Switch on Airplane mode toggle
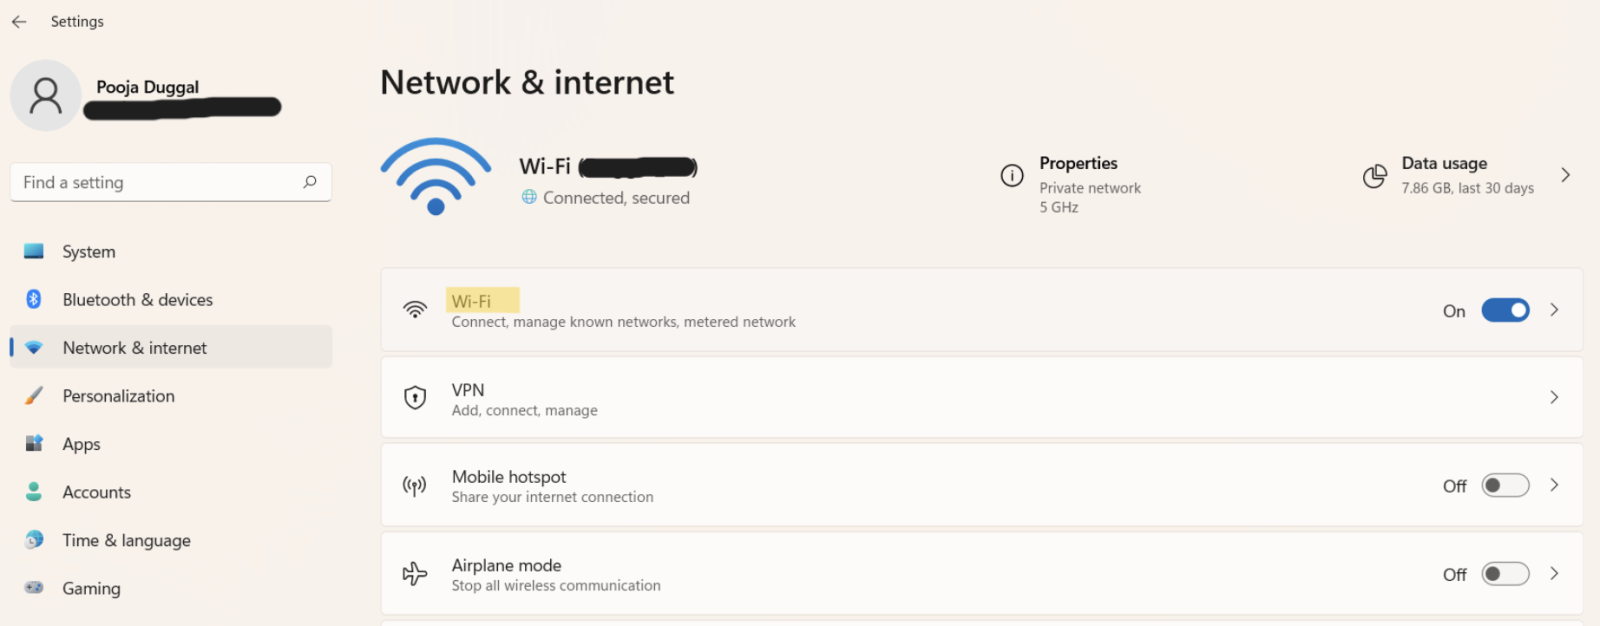This screenshot has height=626, width=1600. tap(1505, 574)
